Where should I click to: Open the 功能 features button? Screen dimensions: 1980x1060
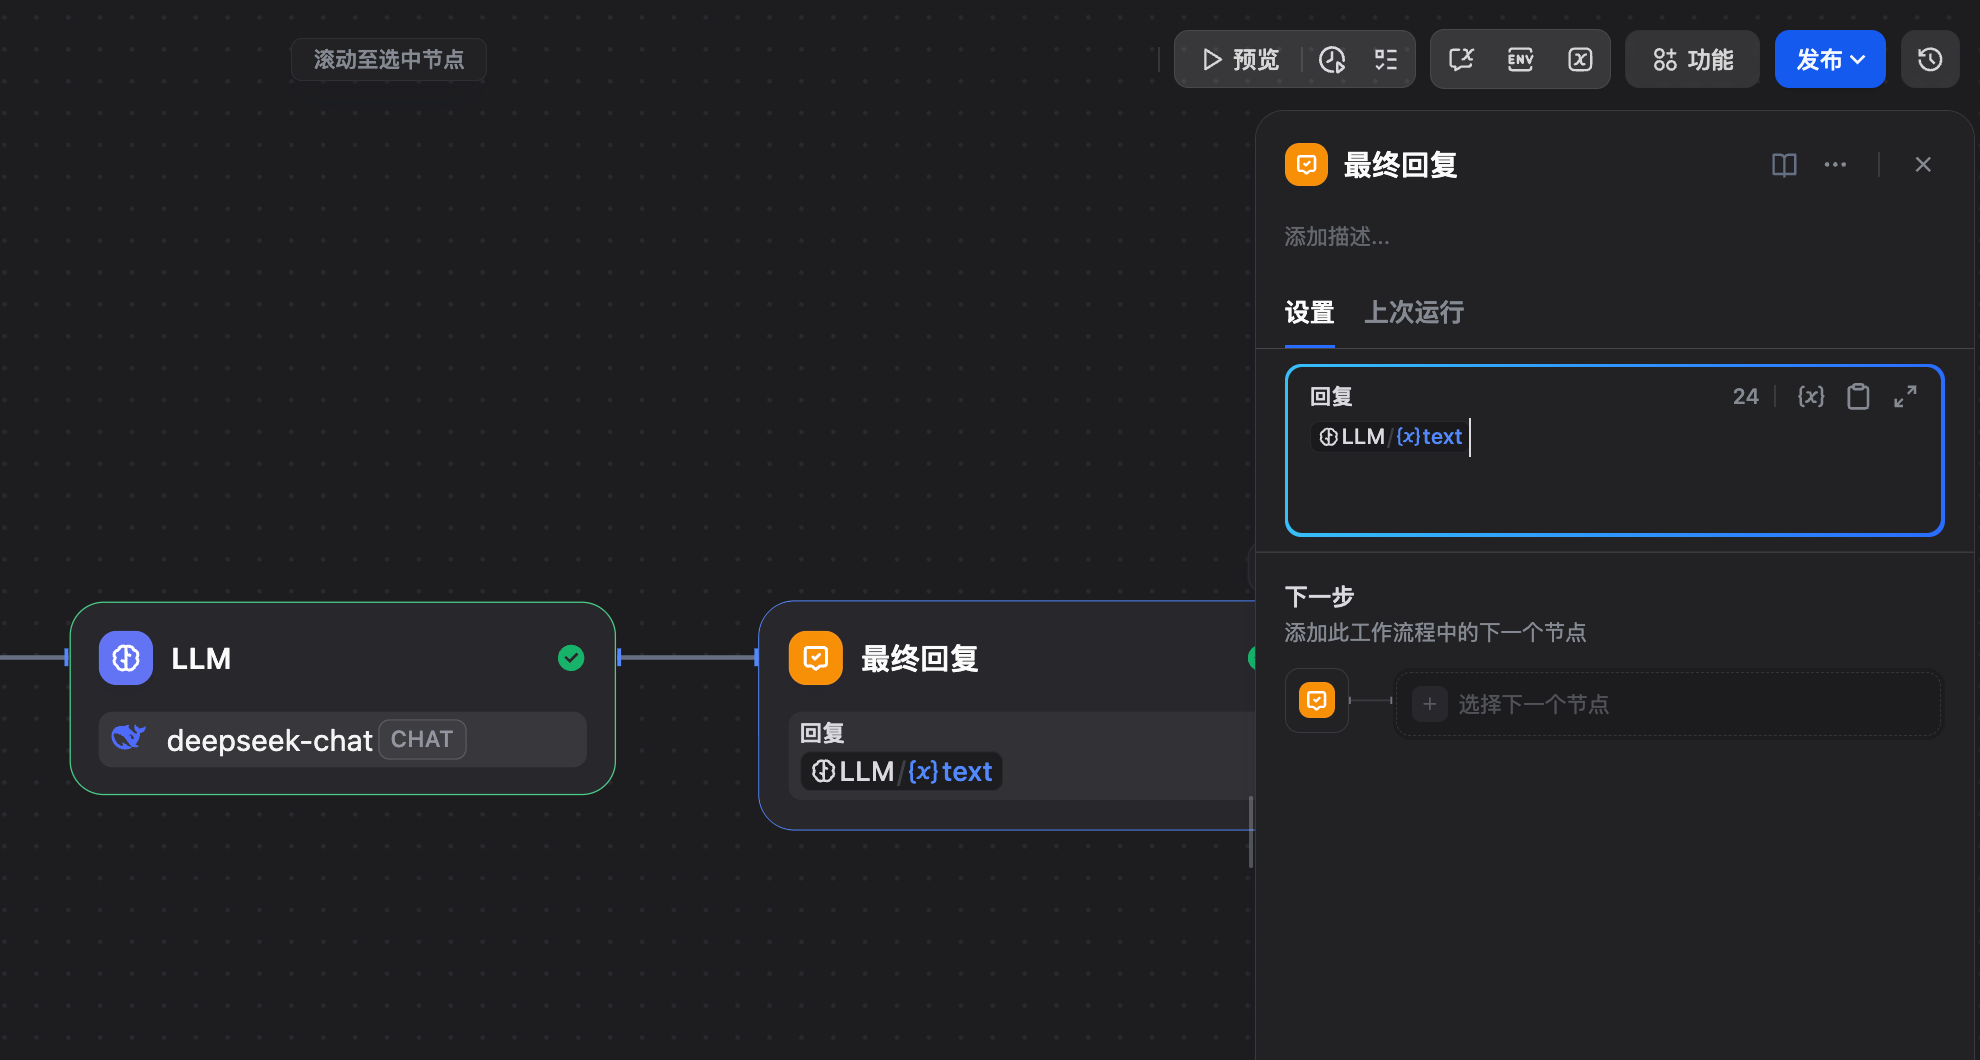click(x=1693, y=60)
